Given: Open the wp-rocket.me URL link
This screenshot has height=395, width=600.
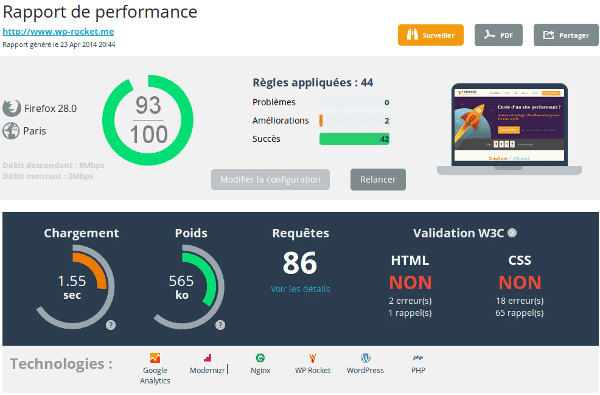Looking at the screenshot, I should (58, 32).
